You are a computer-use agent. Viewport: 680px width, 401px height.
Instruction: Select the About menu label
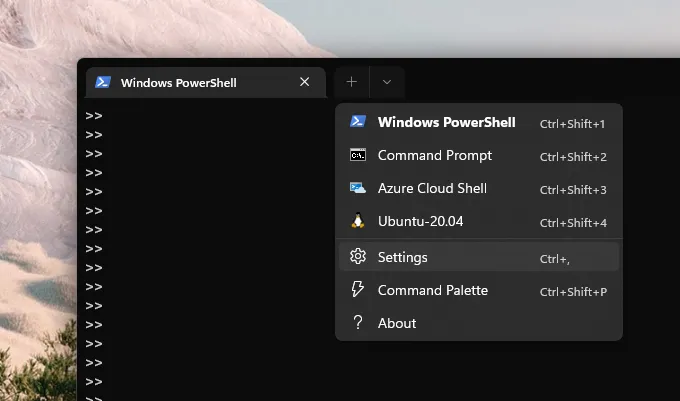pyautogui.click(x=397, y=323)
